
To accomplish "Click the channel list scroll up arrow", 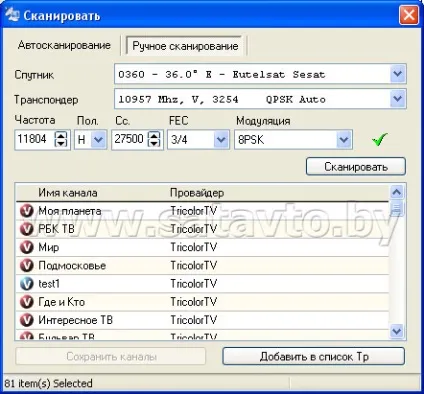I will point(397,192).
